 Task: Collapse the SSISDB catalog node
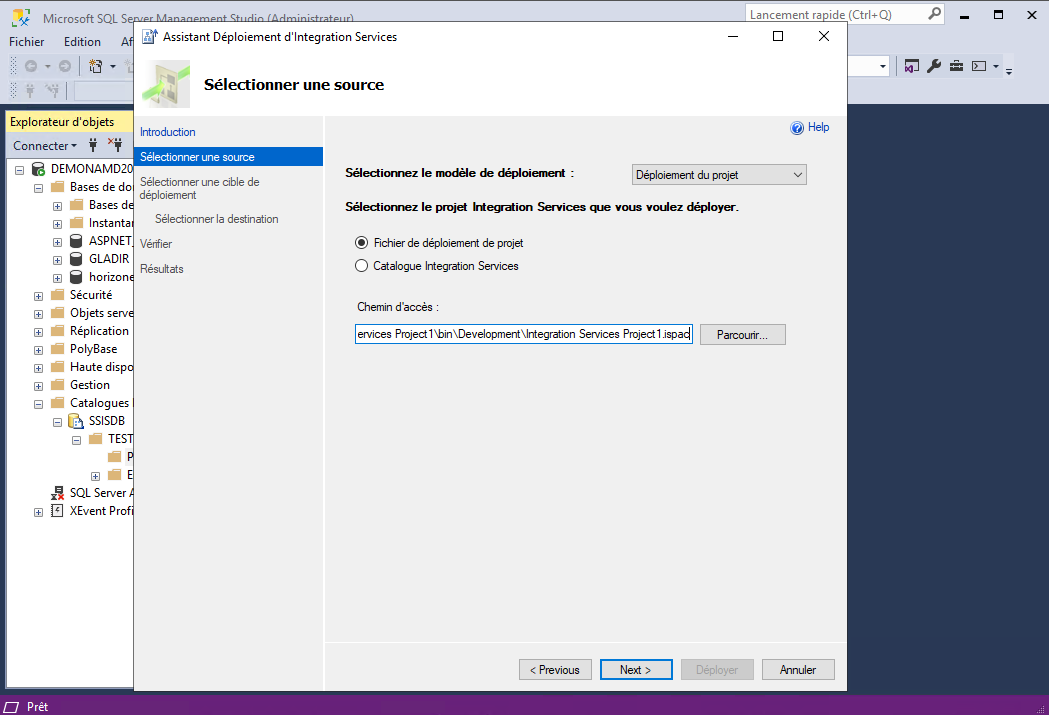58,423
